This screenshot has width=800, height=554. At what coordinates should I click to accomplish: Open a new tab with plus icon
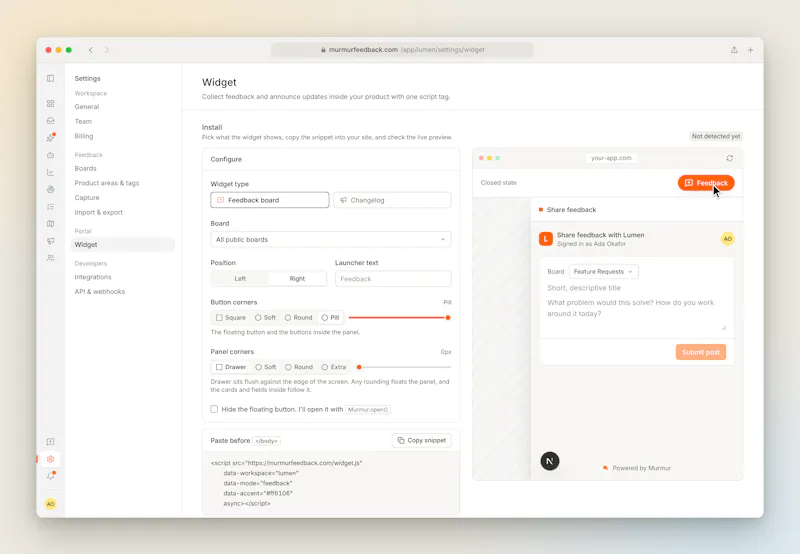[751, 50]
